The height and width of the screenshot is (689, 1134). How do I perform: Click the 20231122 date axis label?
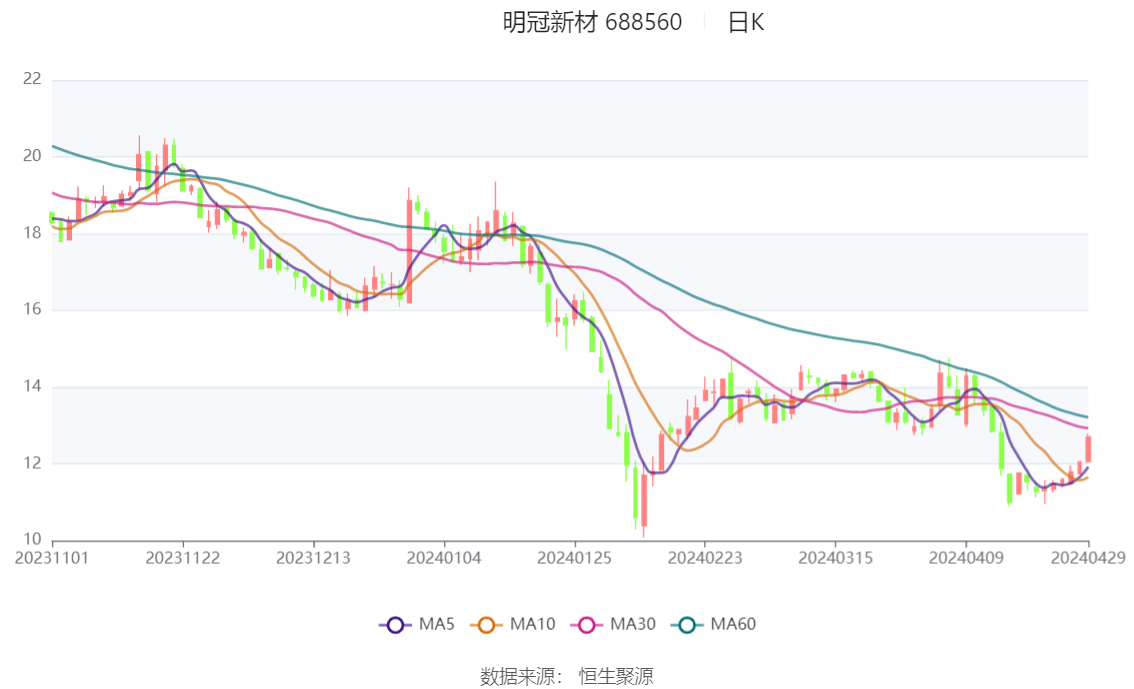(x=183, y=558)
